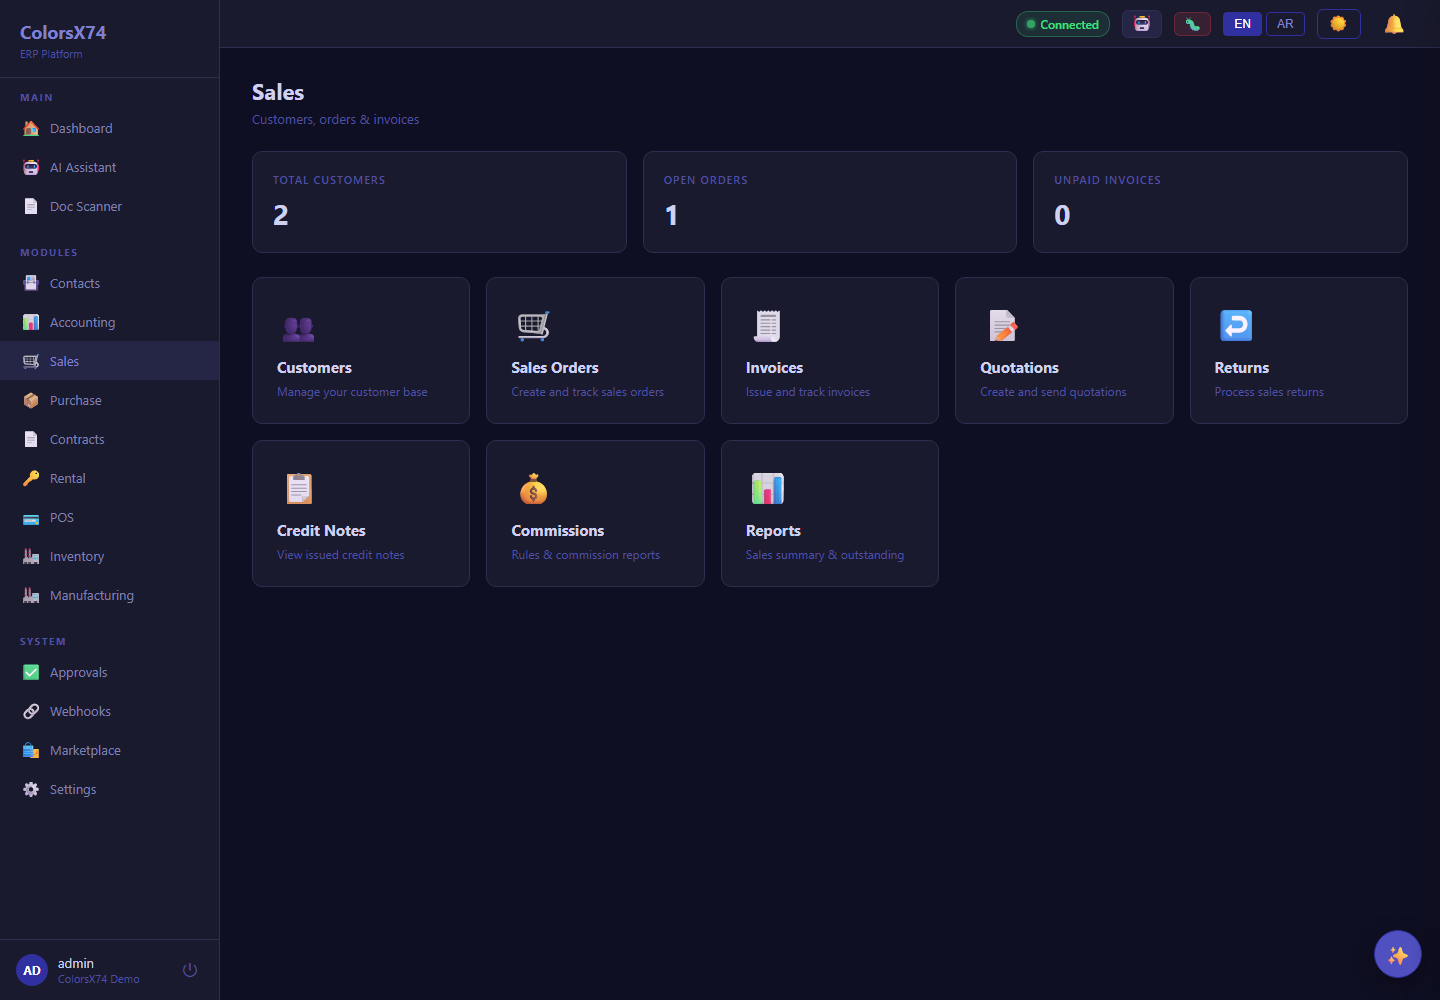Screen dimensions: 1440x1000
Task: Click the Manufacturing factory icon
Action: (31, 595)
